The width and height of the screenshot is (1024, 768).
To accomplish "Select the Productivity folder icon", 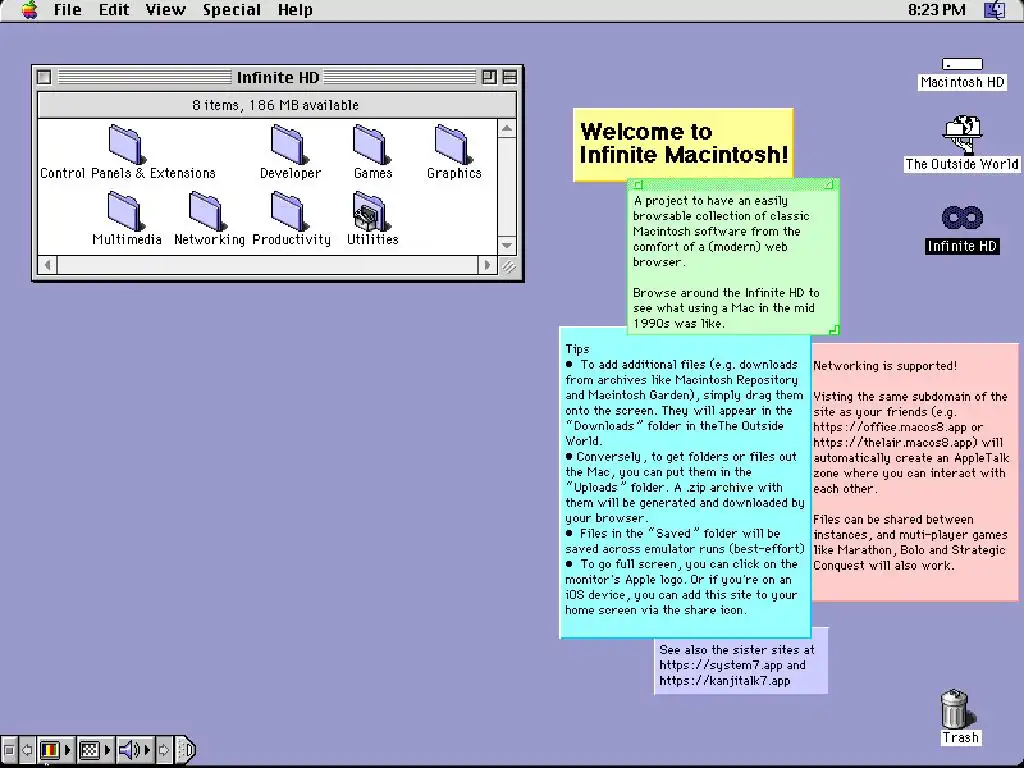I will (x=289, y=211).
